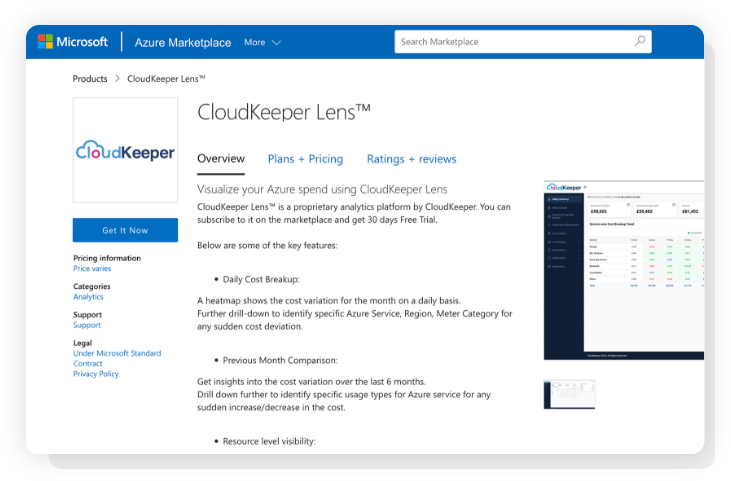Click the CloudKeeper logo tile
Viewport: 731px width, 481px height.
pos(125,150)
